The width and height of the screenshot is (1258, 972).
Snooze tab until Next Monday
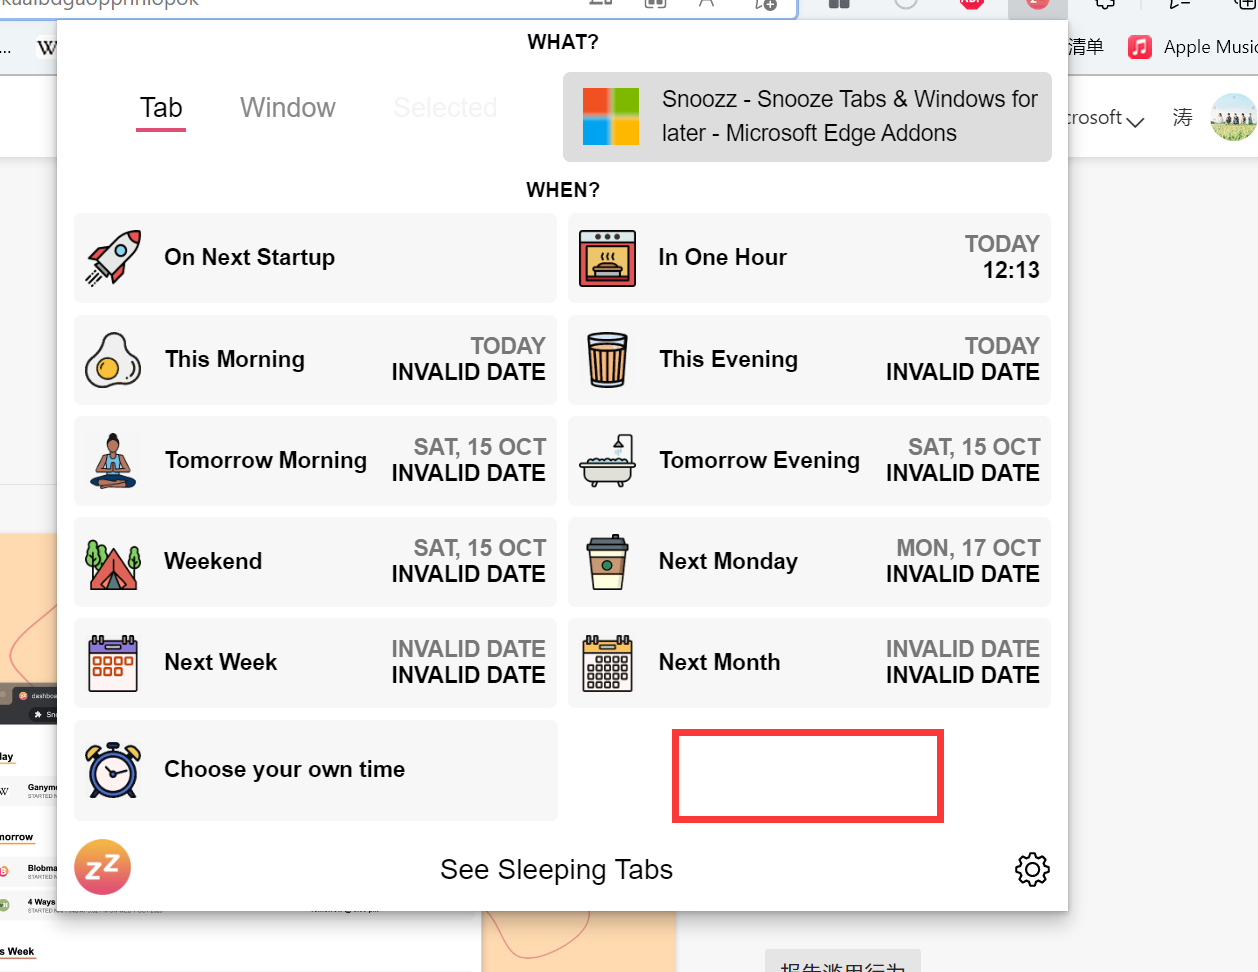coord(809,562)
